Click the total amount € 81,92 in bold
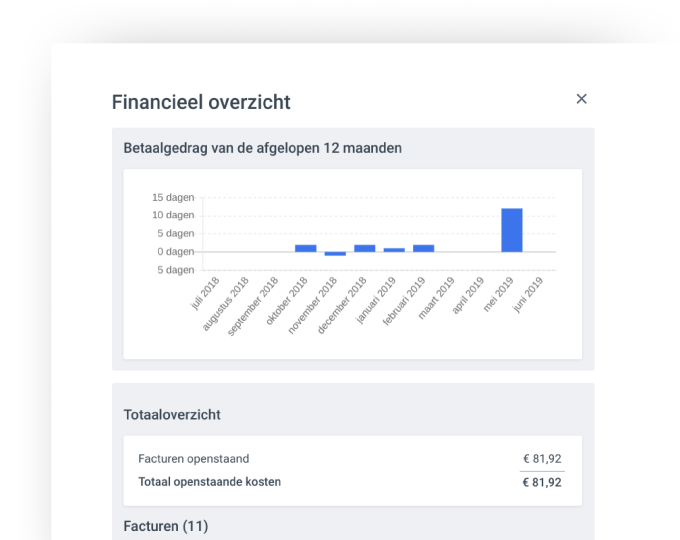 [x=542, y=482]
